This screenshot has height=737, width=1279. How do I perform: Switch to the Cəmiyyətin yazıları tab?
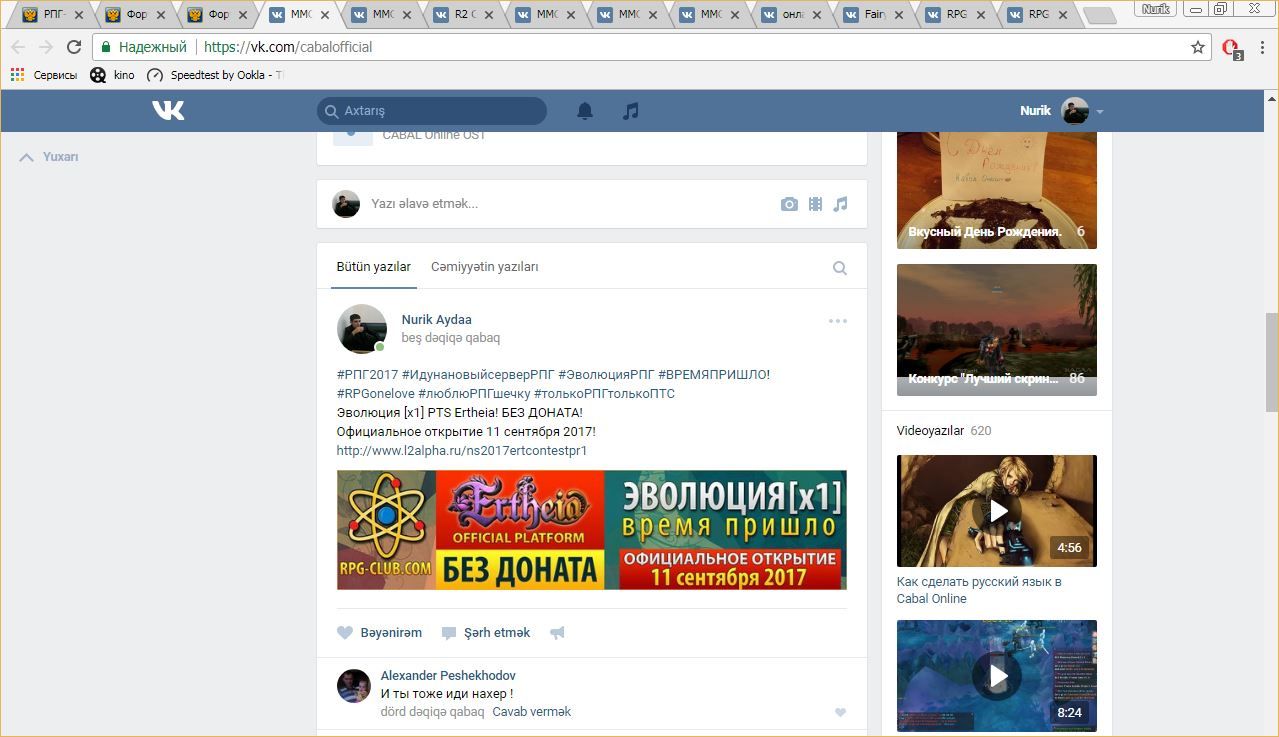click(x=485, y=267)
